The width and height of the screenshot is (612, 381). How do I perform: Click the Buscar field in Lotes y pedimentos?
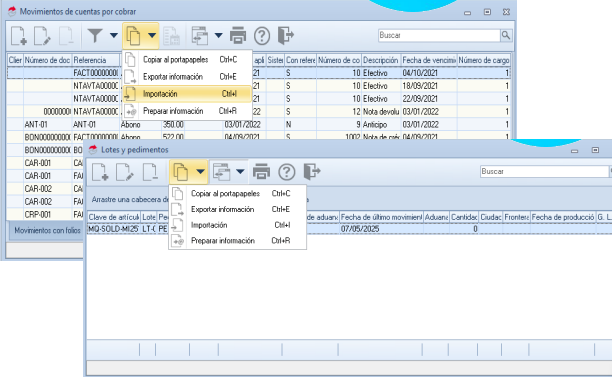pyautogui.click(x=544, y=171)
